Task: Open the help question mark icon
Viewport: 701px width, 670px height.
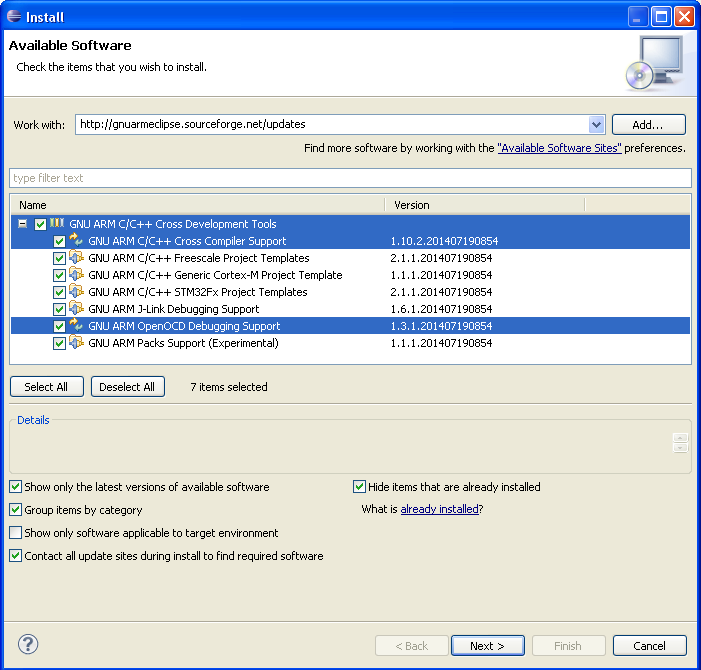Action: click(28, 644)
